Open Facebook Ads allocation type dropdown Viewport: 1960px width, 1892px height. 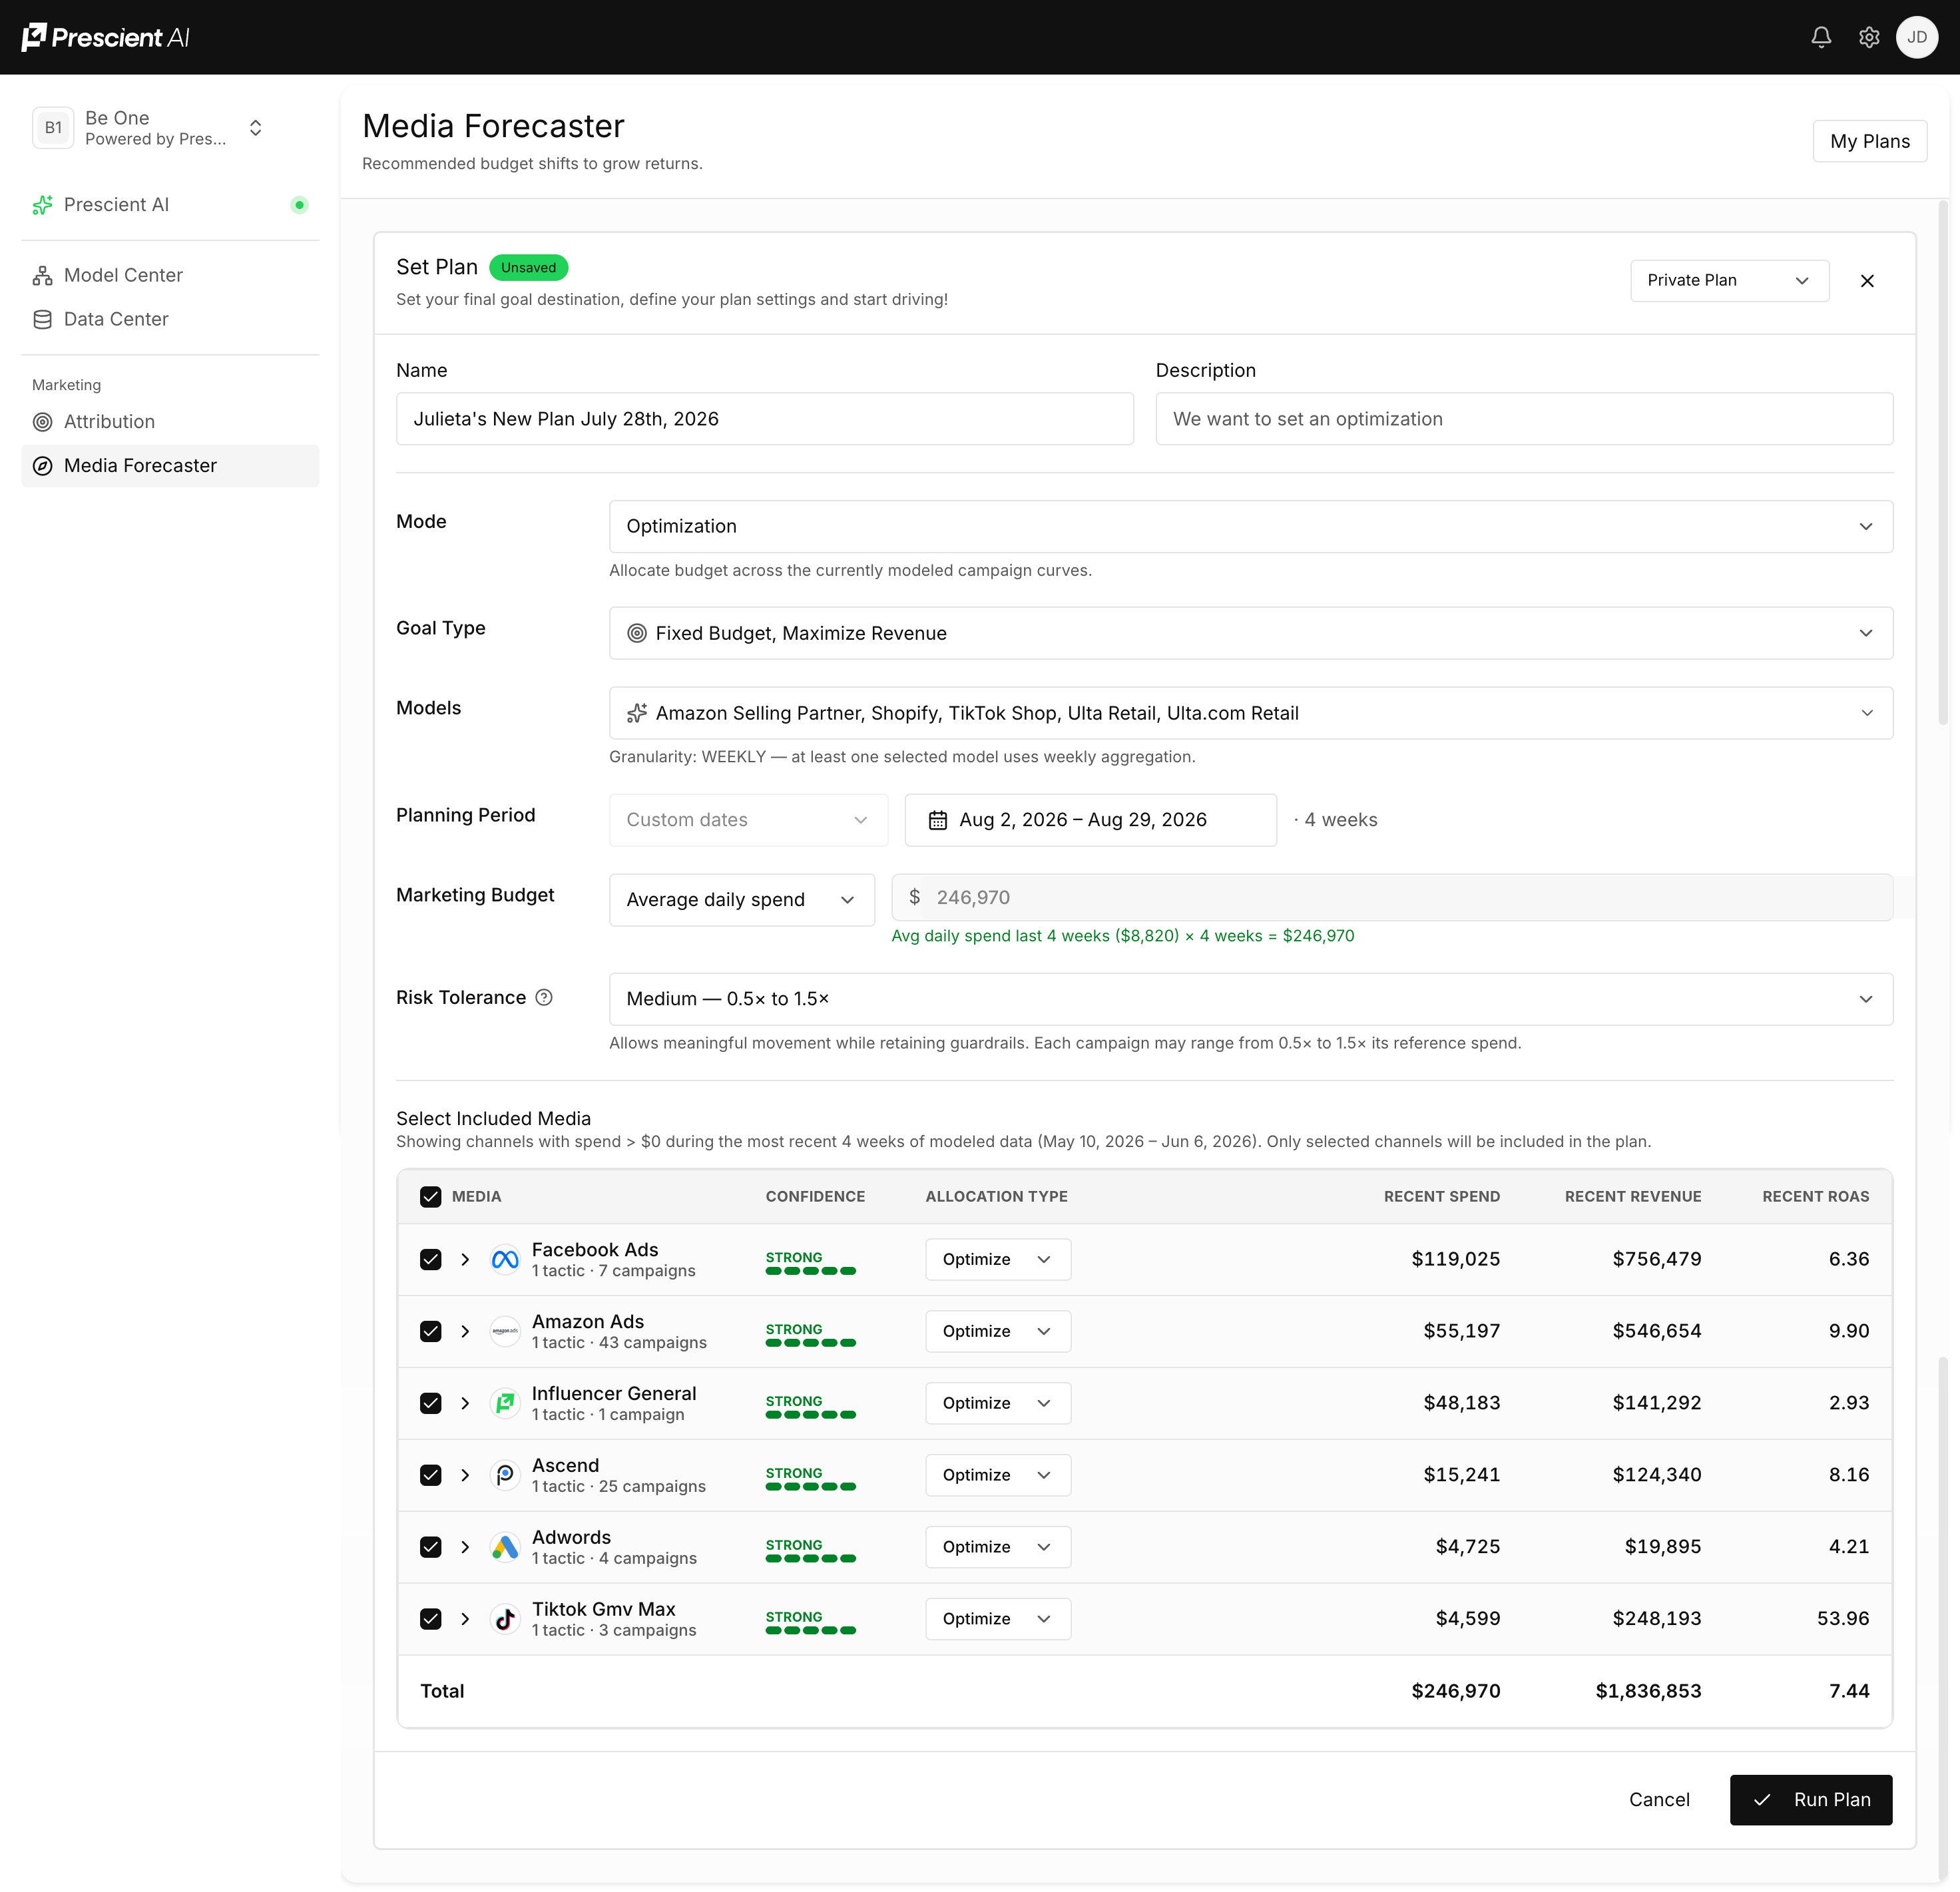pyautogui.click(x=997, y=1259)
